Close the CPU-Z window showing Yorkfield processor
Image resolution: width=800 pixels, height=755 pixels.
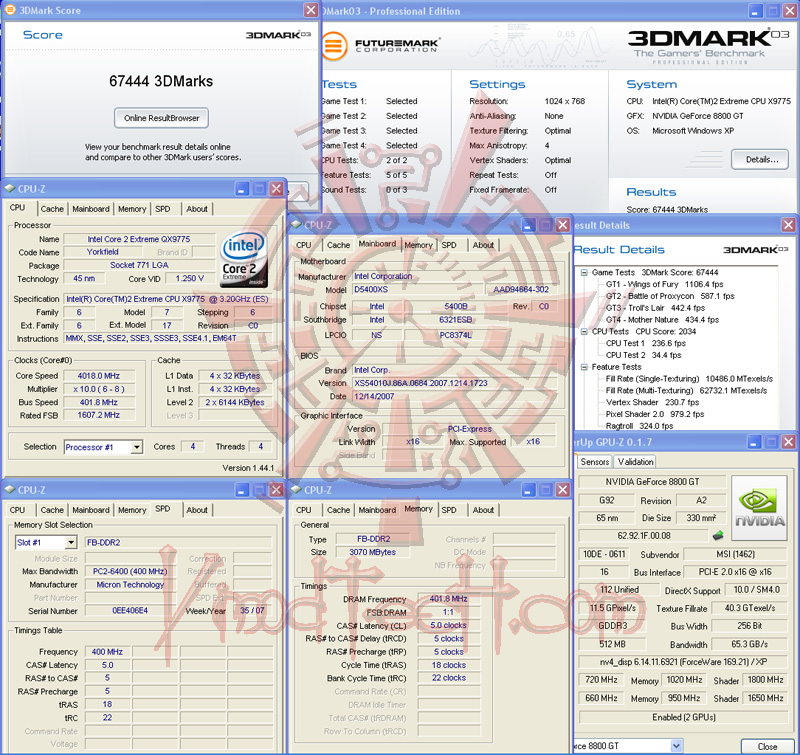pos(276,189)
